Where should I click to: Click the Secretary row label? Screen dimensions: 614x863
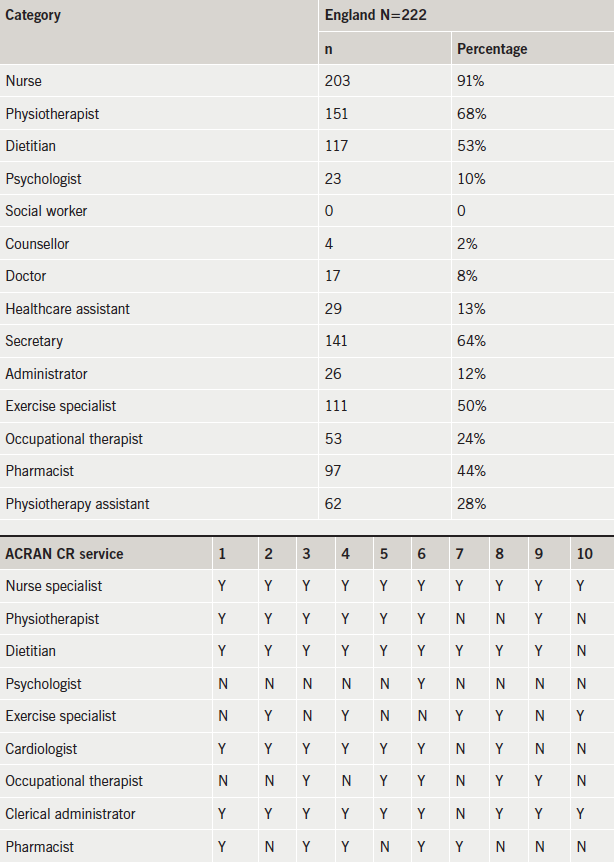tap(34, 341)
